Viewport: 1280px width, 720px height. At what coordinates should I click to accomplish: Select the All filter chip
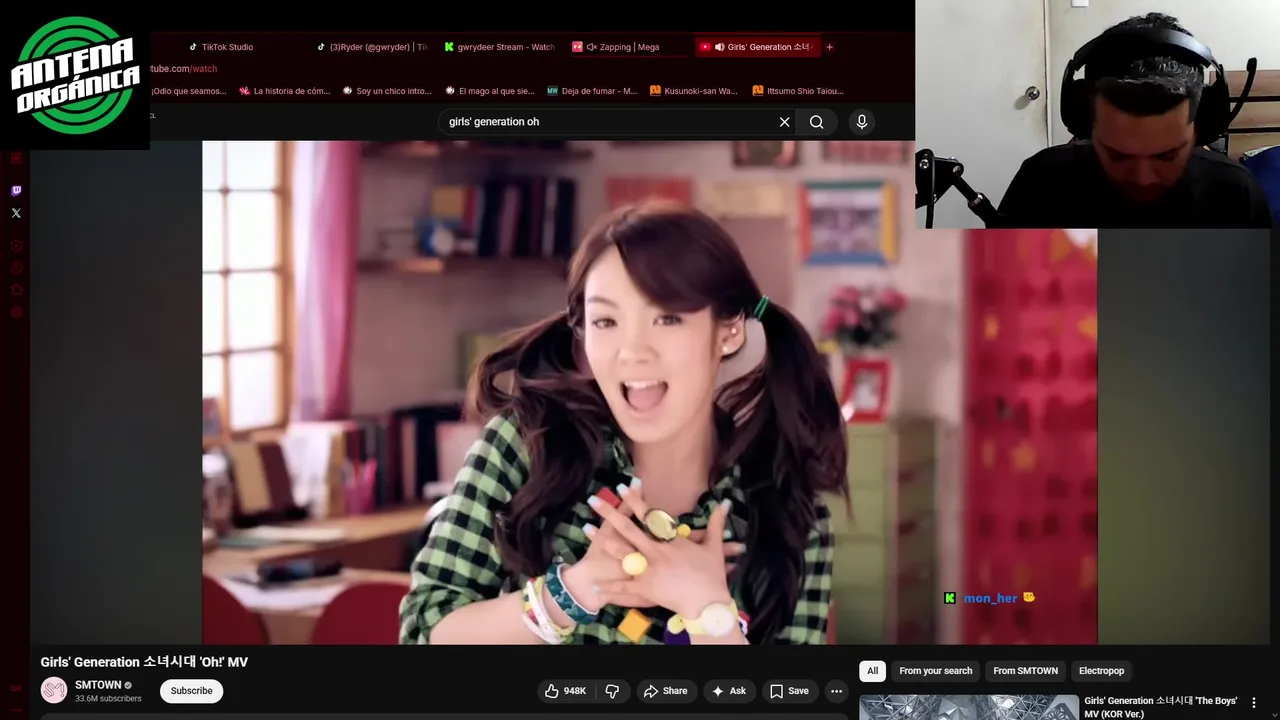pos(873,671)
